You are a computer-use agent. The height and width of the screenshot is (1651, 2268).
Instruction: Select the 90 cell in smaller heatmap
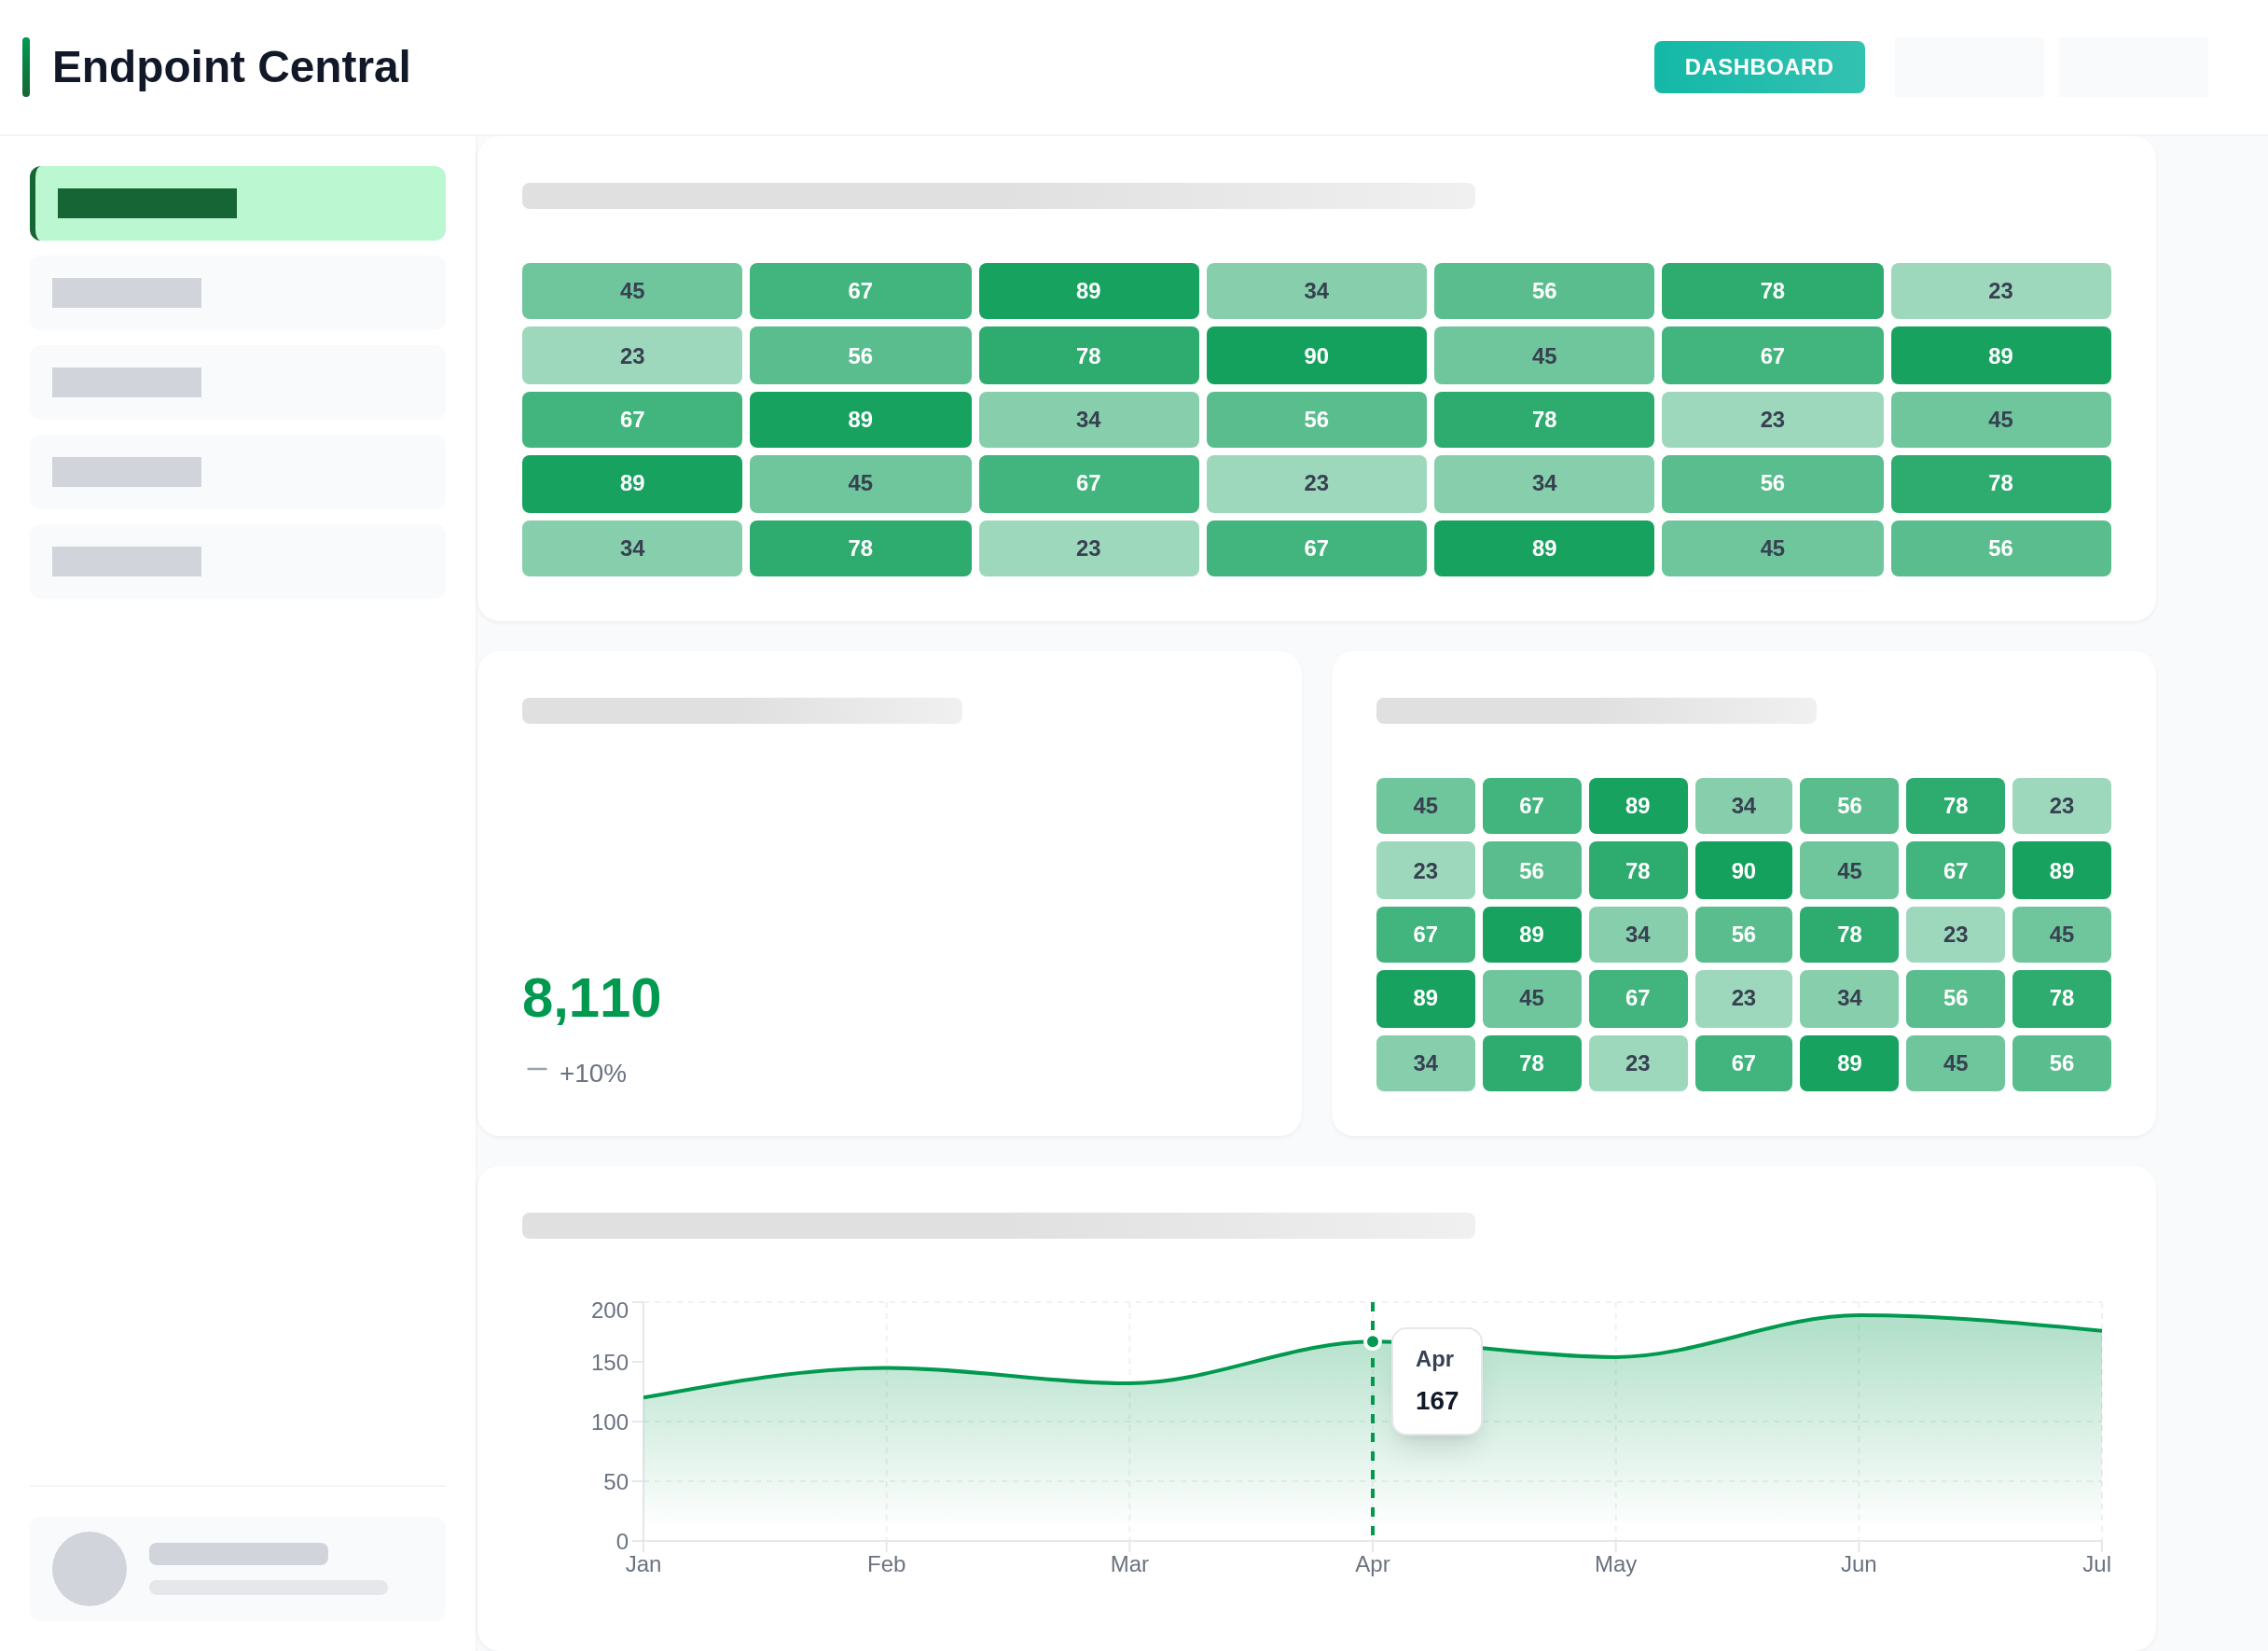pyautogui.click(x=1743, y=871)
